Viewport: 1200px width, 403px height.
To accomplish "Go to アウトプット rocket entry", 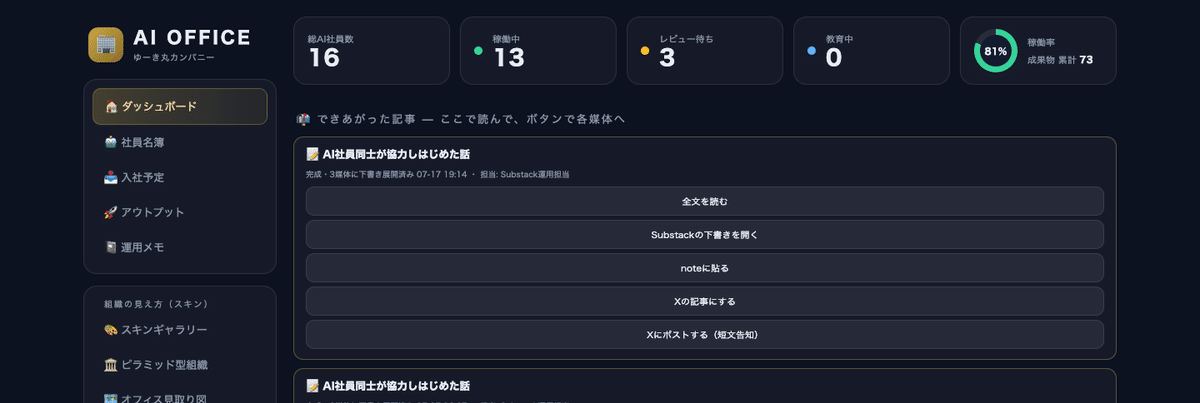I will point(180,212).
